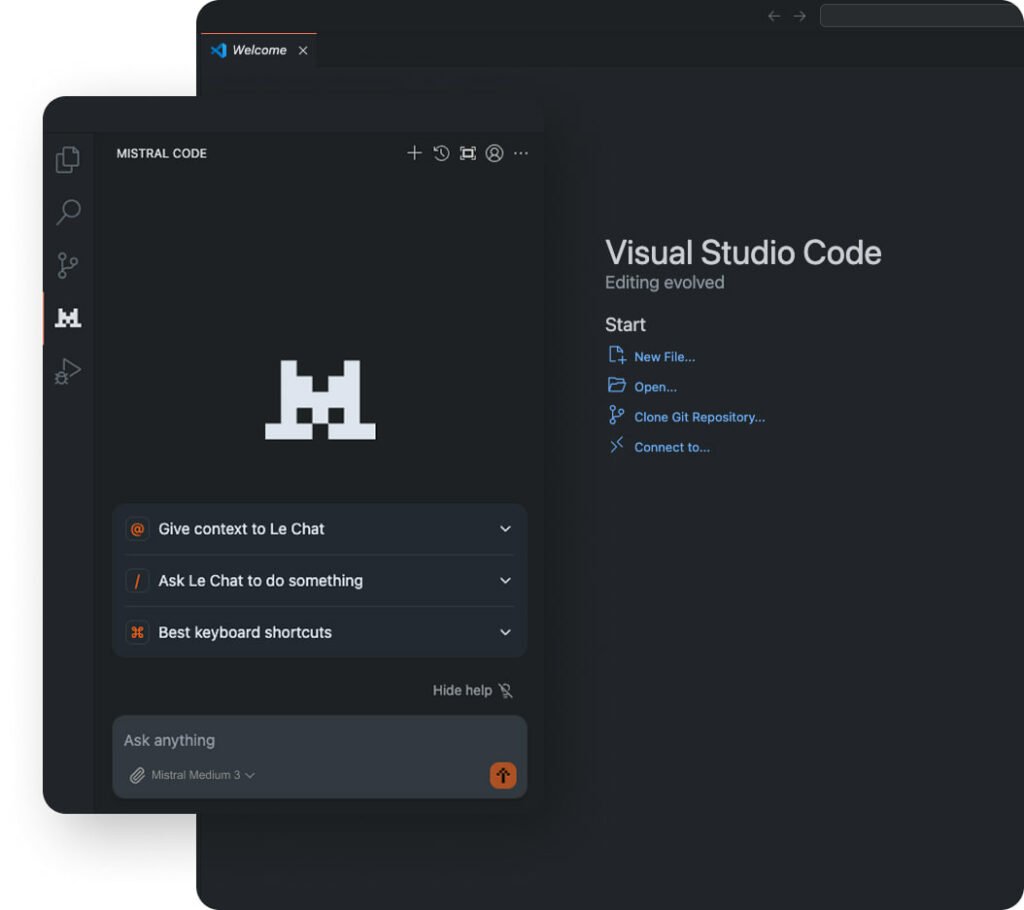The height and width of the screenshot is (910, 1024).
Task: Open the Run and Debug icon
Action: 67,371
